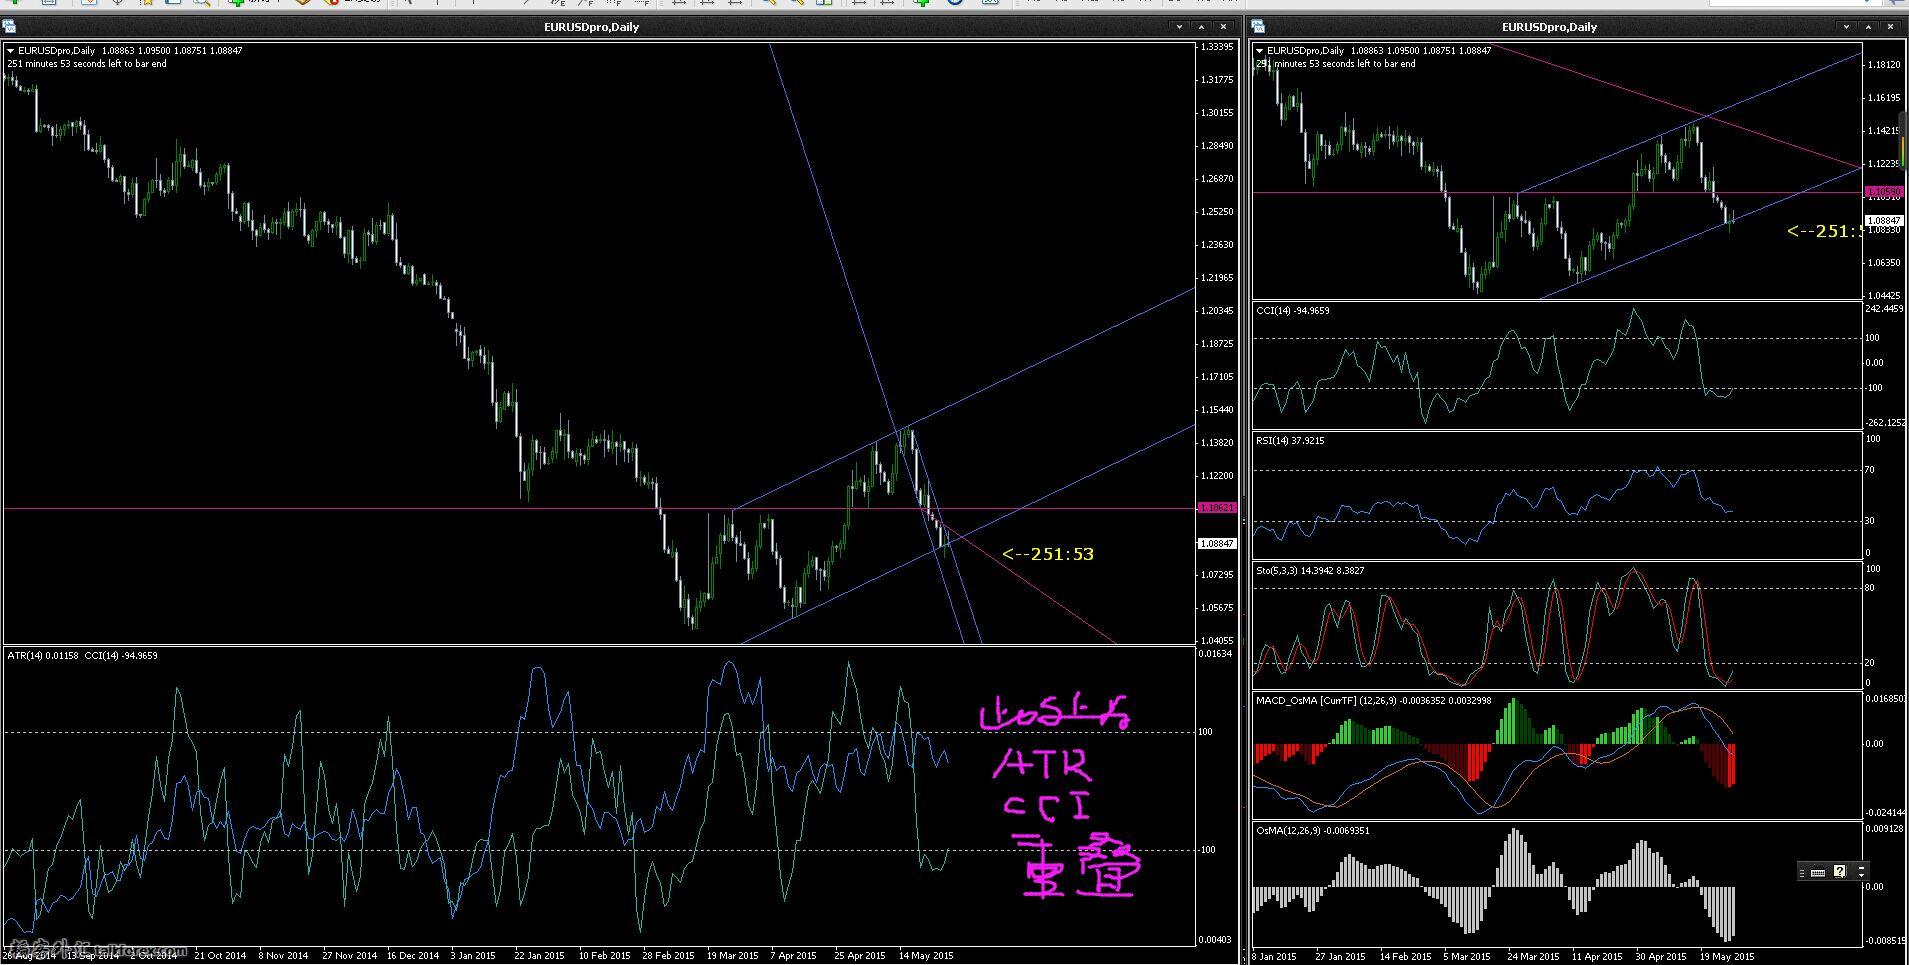Click the pink 1.10590 price tag on right axis
The width and height of the screenshot is (1909, 965).
click(1884, 191)
